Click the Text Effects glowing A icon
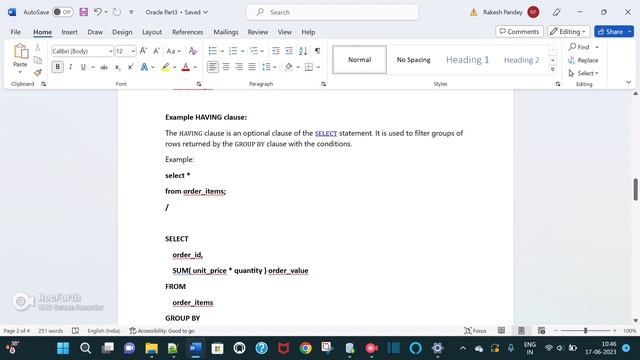Viewport: 640px width, 360px height. (x=144, y=67)
